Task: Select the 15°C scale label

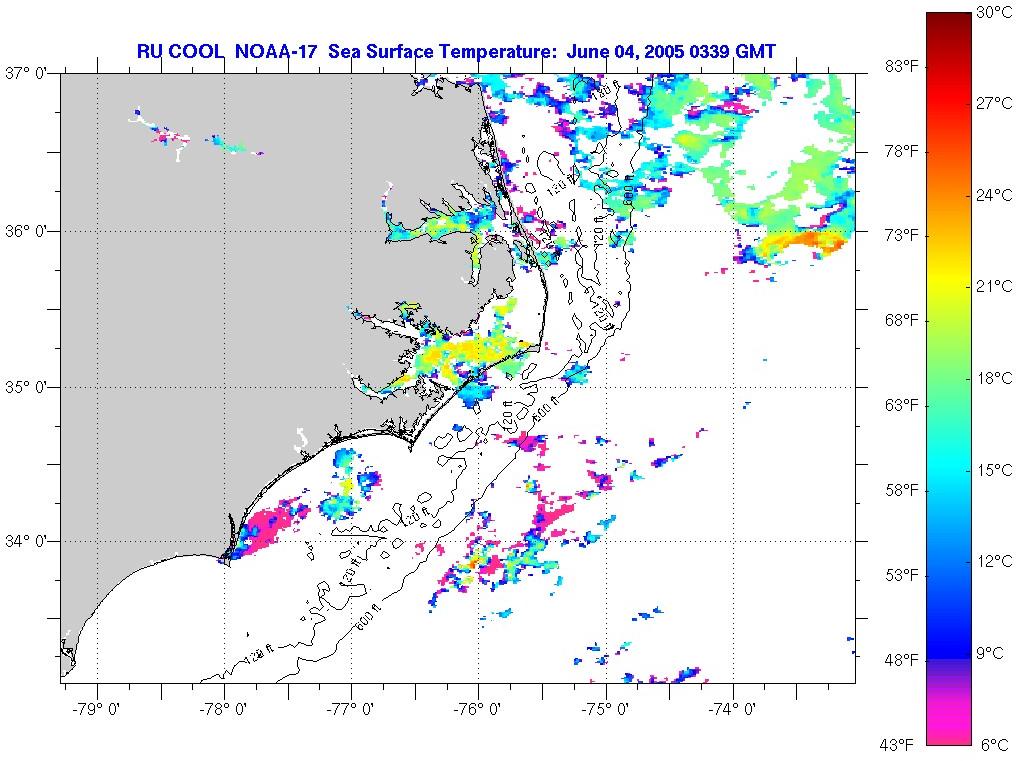Action: pyautogui.click(x=994, y=470)
